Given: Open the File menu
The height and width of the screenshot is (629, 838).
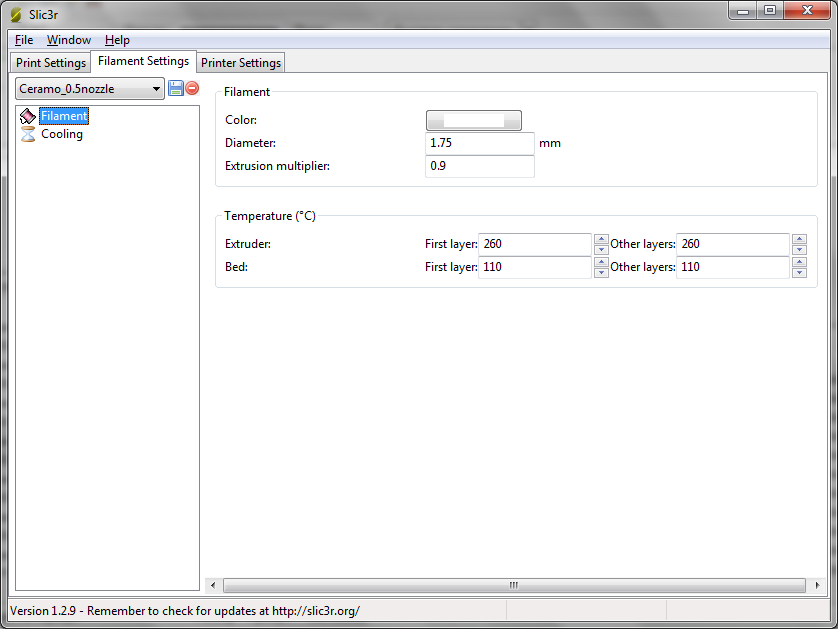Looking at the screenshot, I should coord(24,40).
